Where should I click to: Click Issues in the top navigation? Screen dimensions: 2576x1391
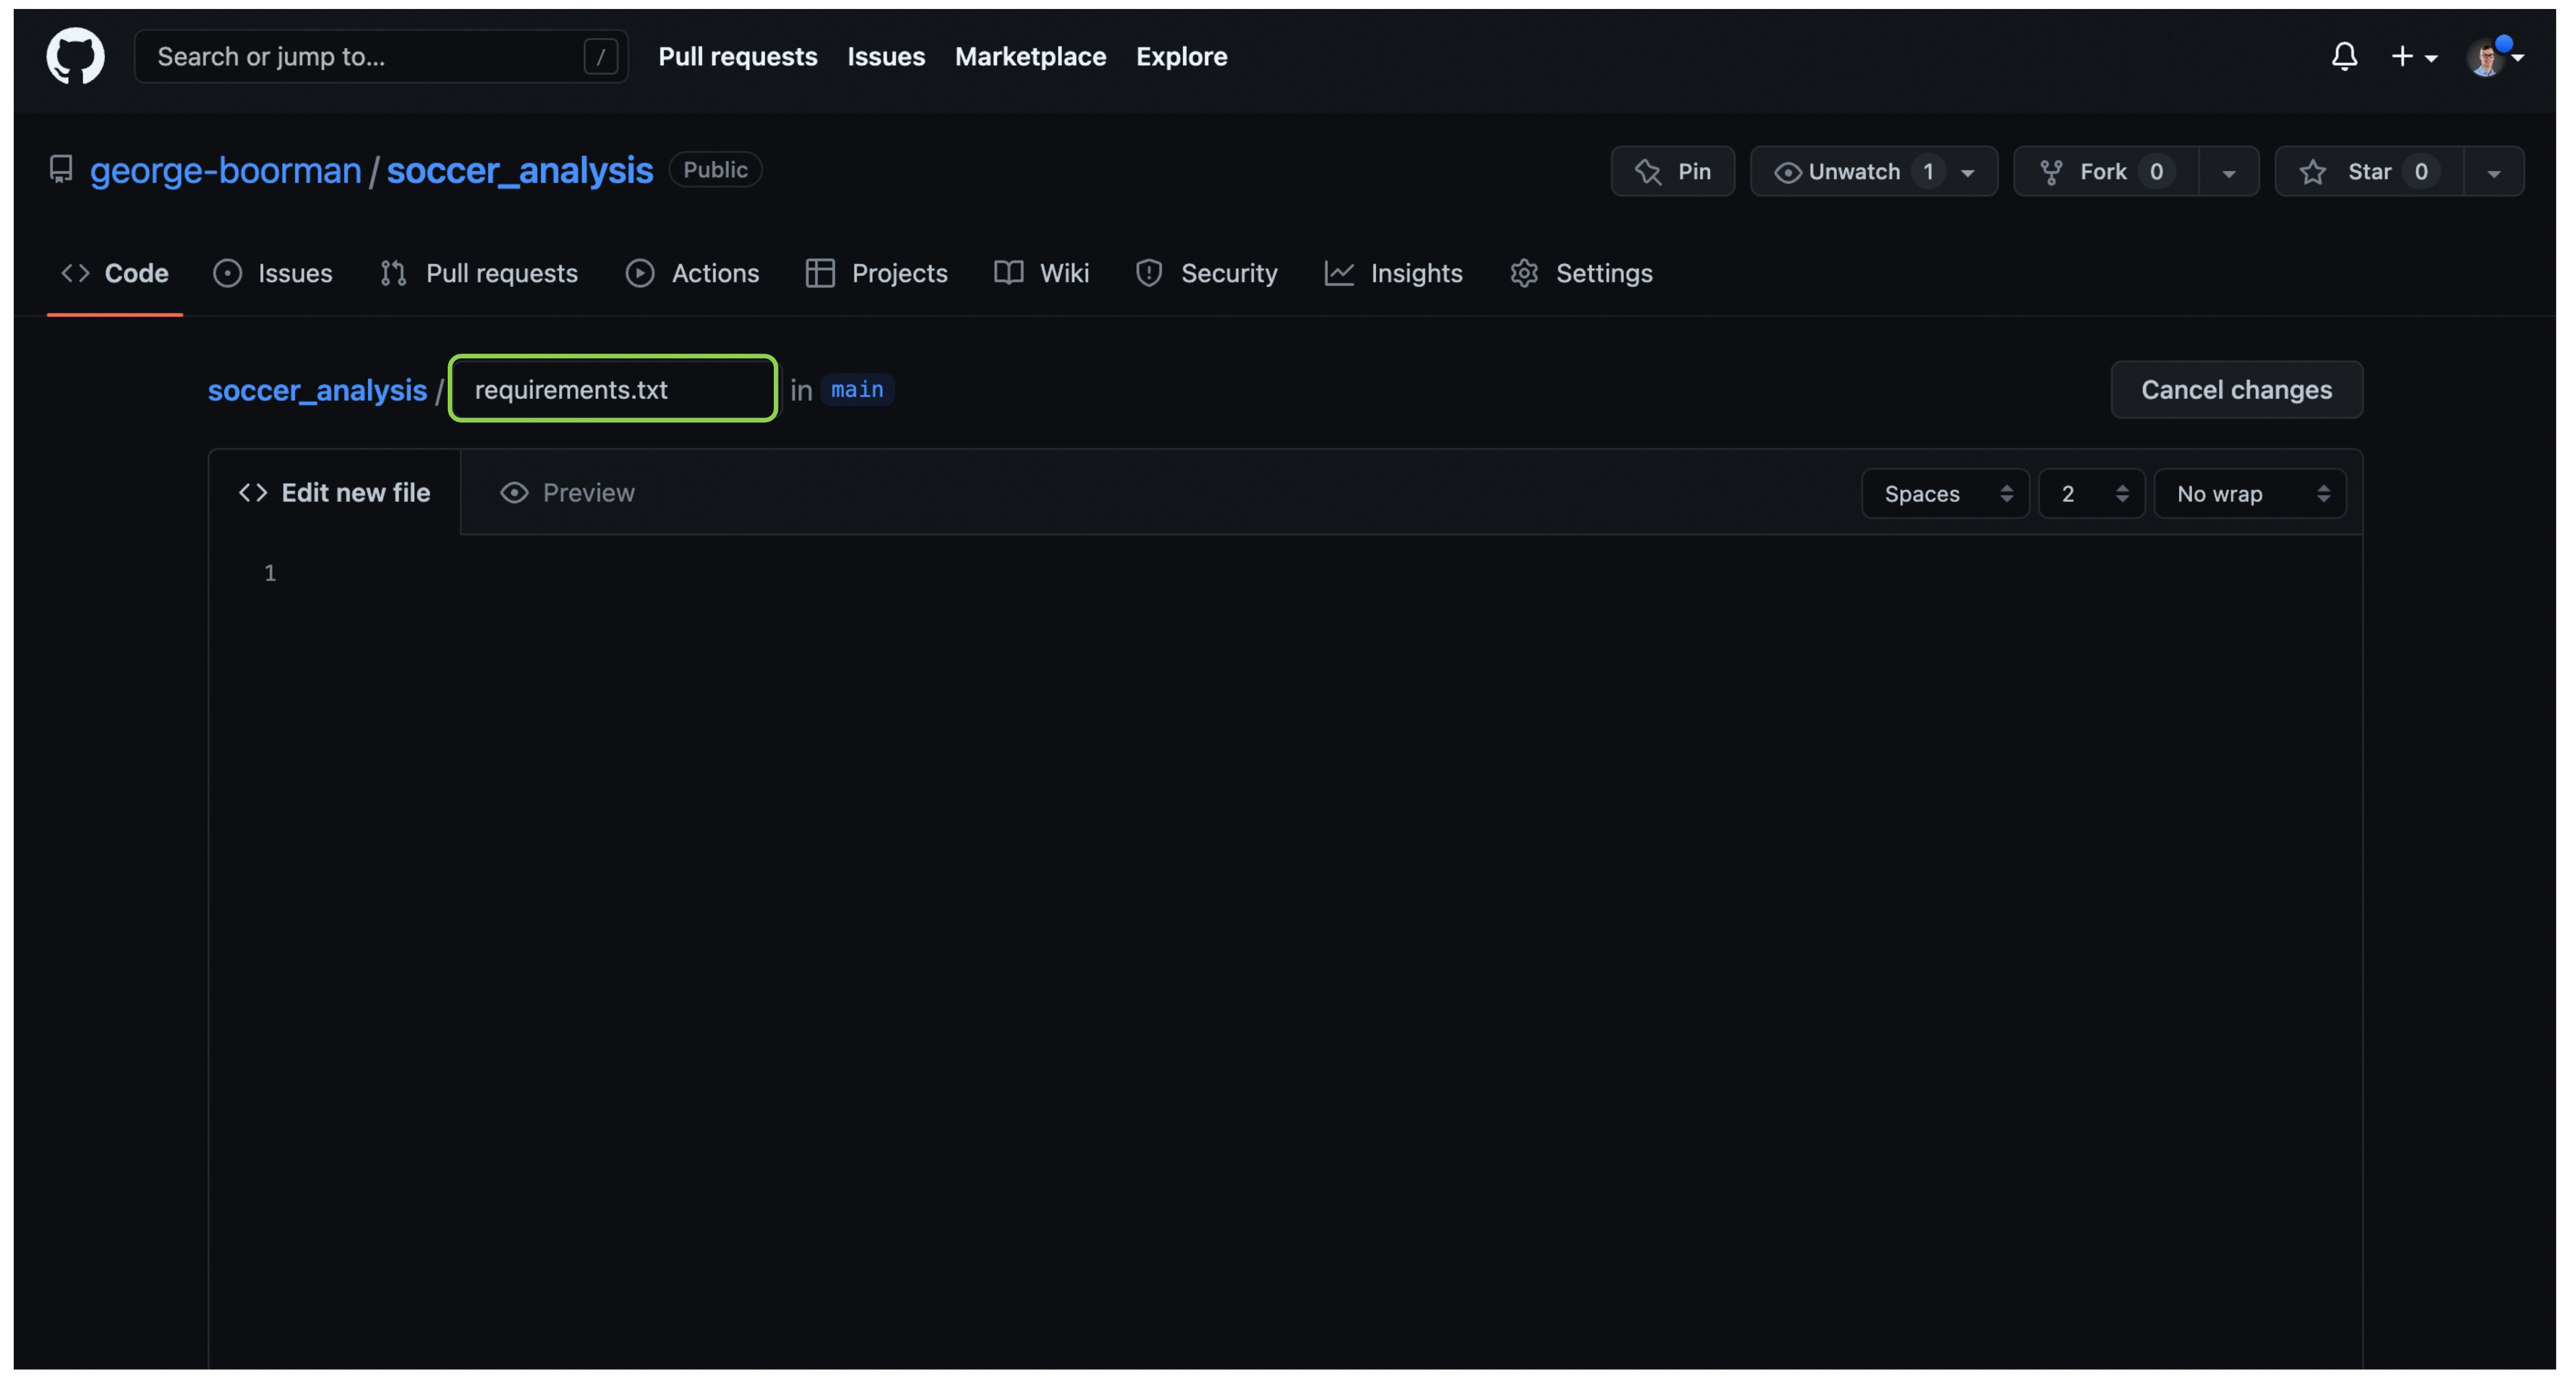click(886, 56)
